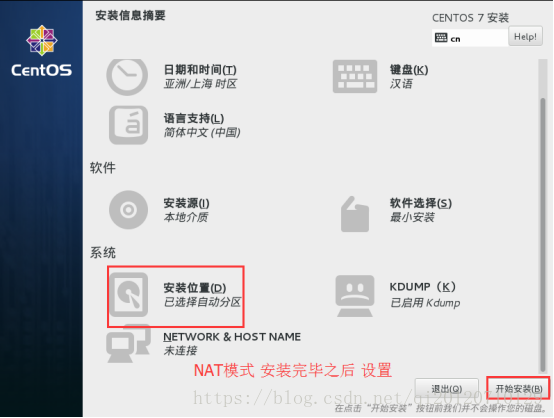Click the 退出(Q) quit button
This screenshot has width=554, height=418.
[x=447, y=389]
